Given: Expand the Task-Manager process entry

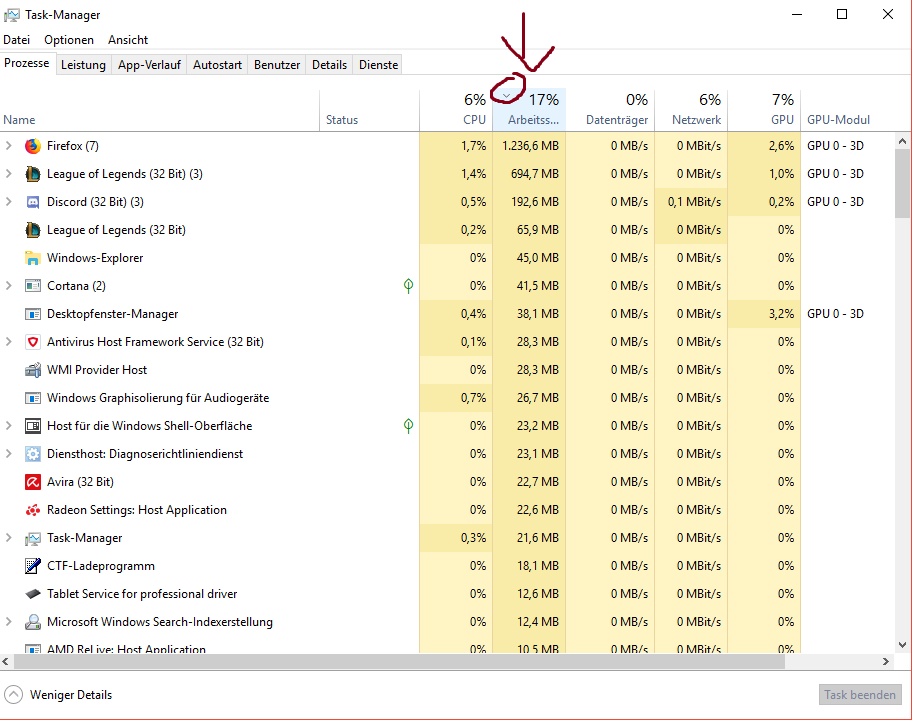Looking at the screenshot, I should click(9, 537).
